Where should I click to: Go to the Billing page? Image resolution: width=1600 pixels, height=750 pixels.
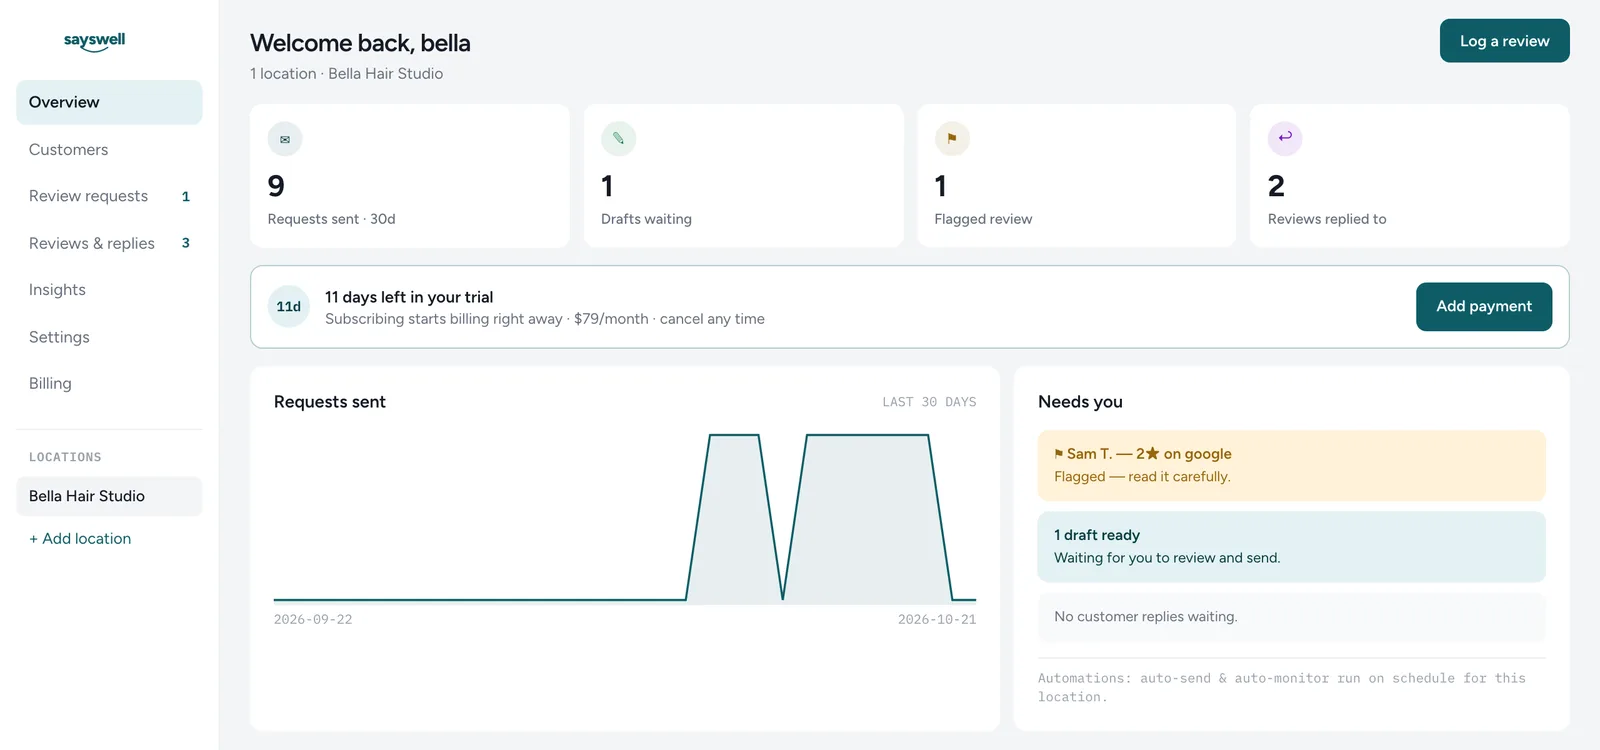coord(109,383)
